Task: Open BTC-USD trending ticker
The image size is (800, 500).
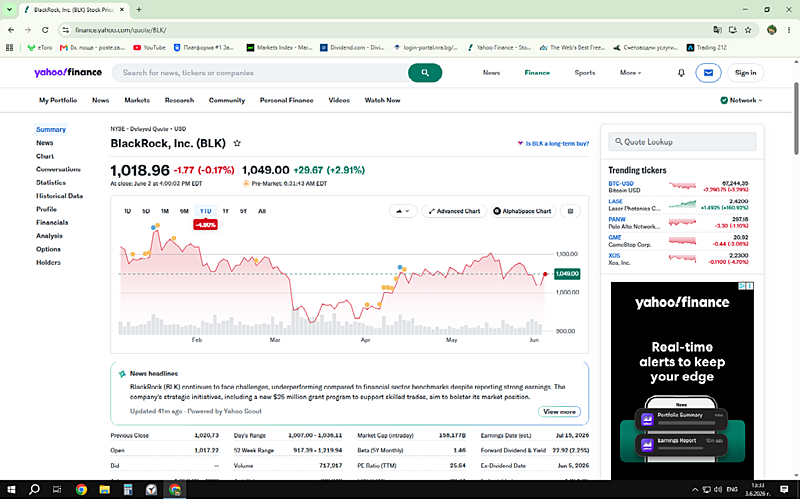Action: pos(620,183)
